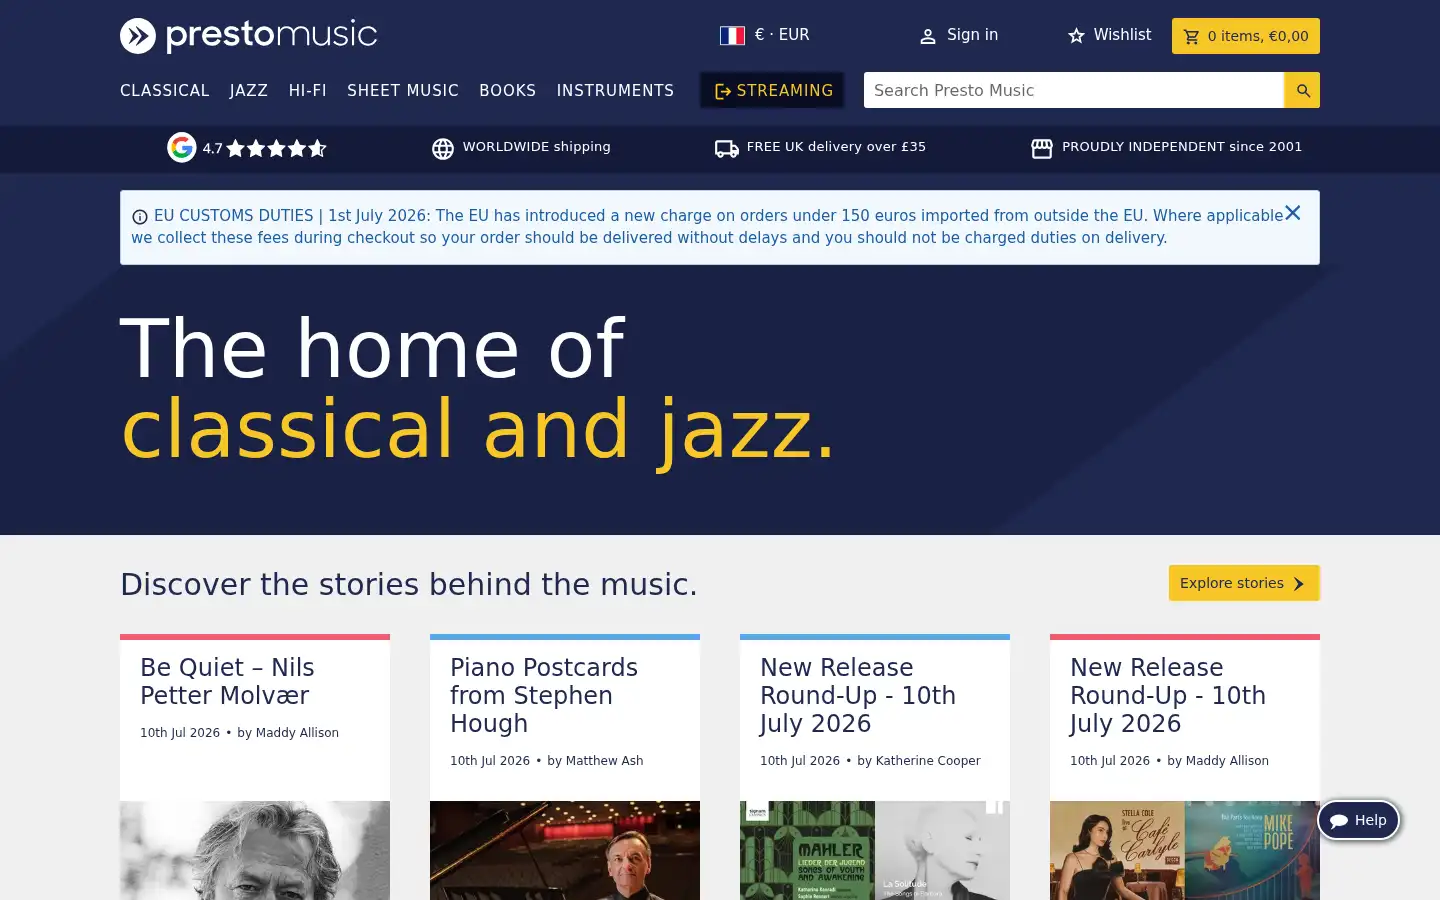Click the Help button

point(1359,820)
